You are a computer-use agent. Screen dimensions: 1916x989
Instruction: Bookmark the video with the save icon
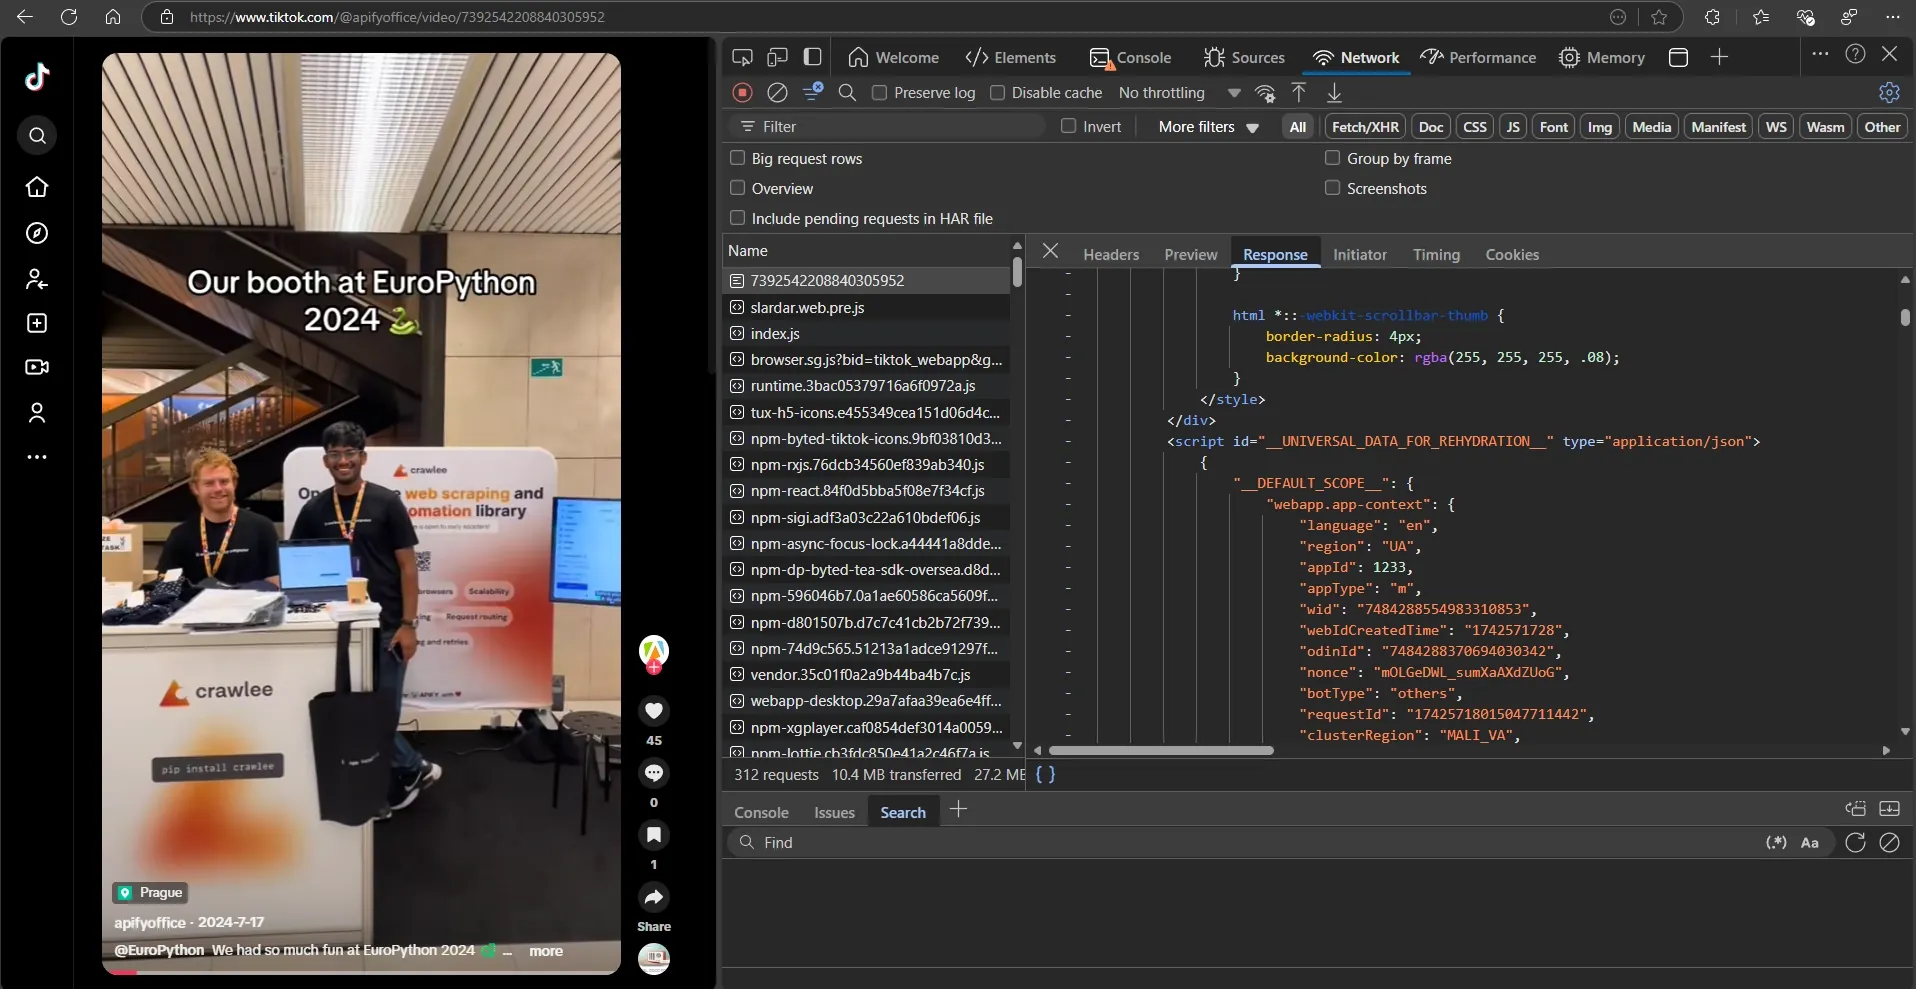point(654,835)
